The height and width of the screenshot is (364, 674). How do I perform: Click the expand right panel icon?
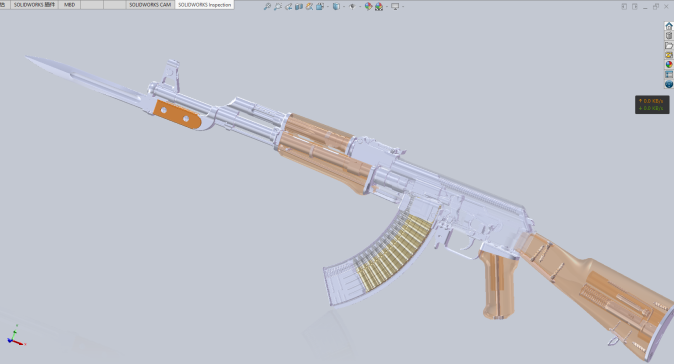pyautogui.click(x=635, y=6)
